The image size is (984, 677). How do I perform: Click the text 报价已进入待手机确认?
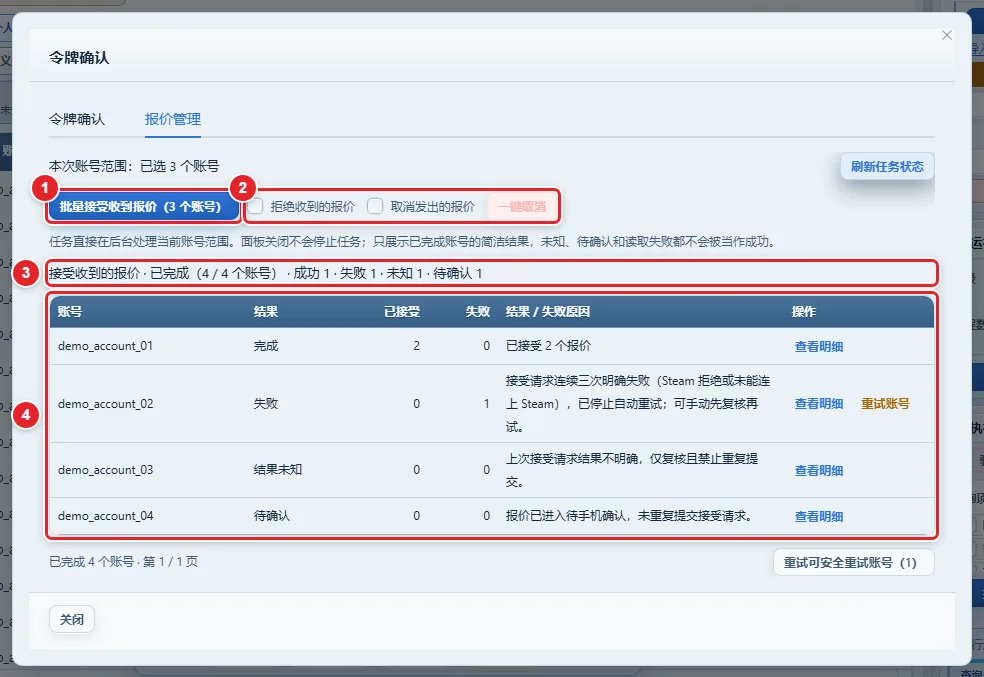pyautogui.click(x=629, y=516)
